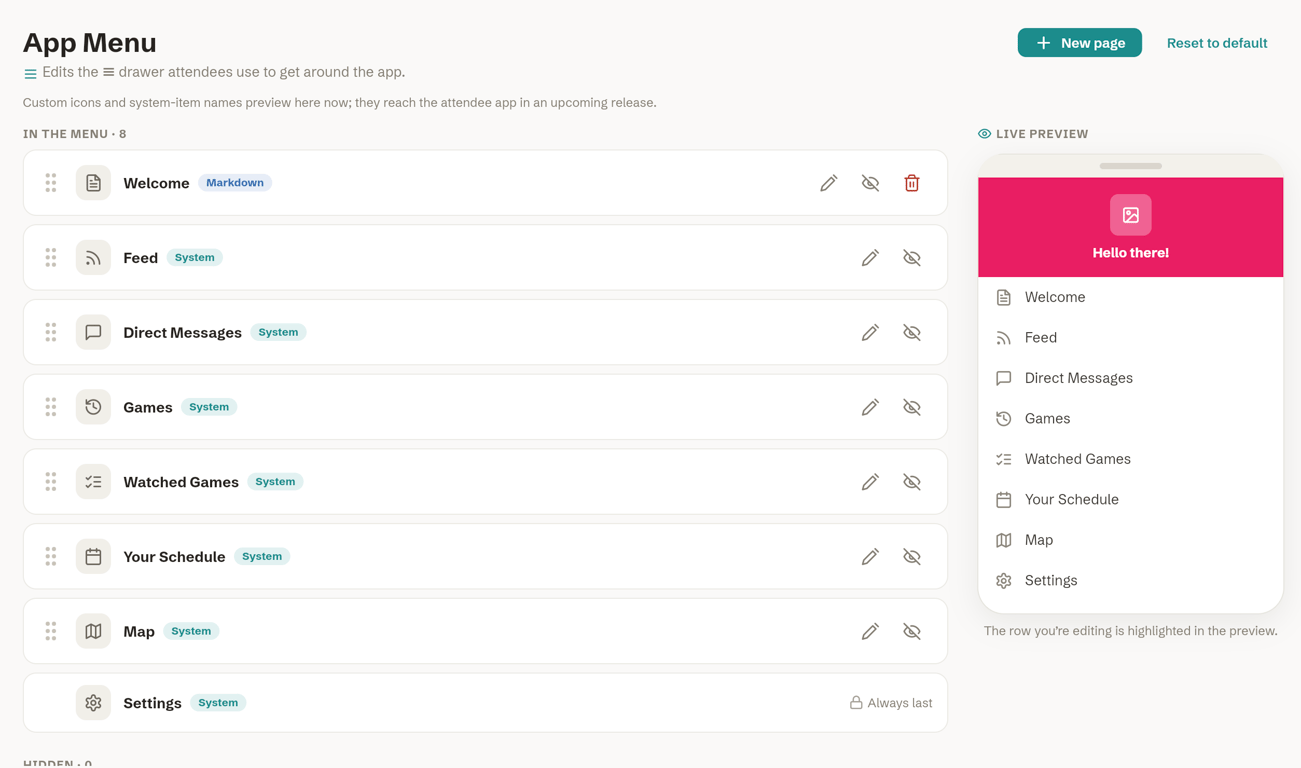Click the Direct Messages drag handle
The width and height of the screenshot is (1301, 768).
[51, 332]
